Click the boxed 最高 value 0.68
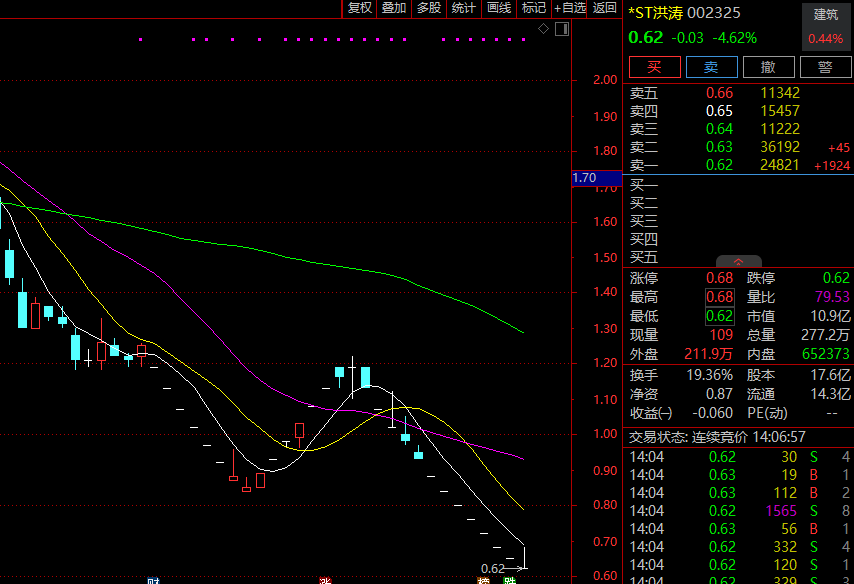This screenshot has width=854, height=584. [x=720, y=297]
